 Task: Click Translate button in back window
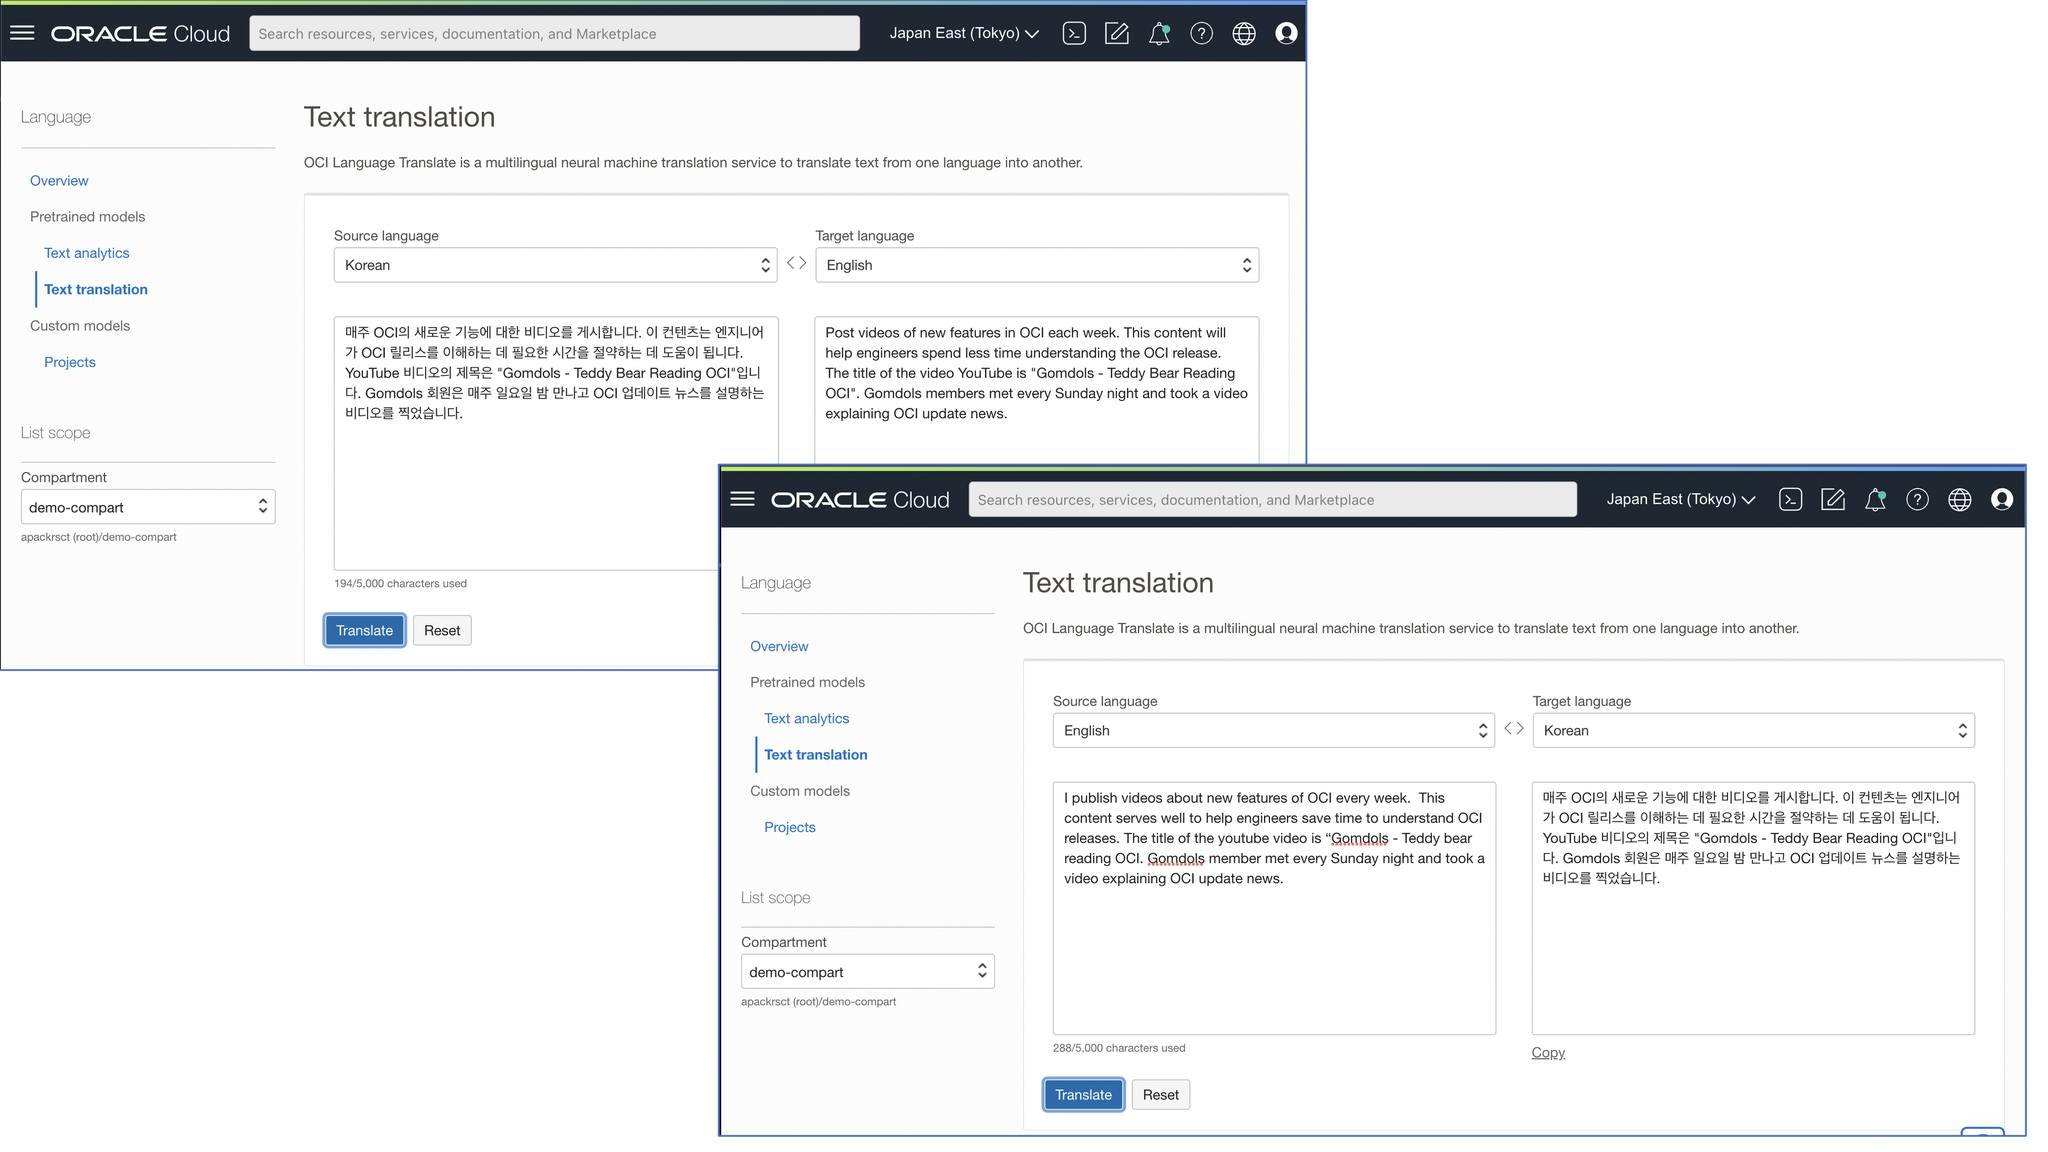[x=364, y=630]
